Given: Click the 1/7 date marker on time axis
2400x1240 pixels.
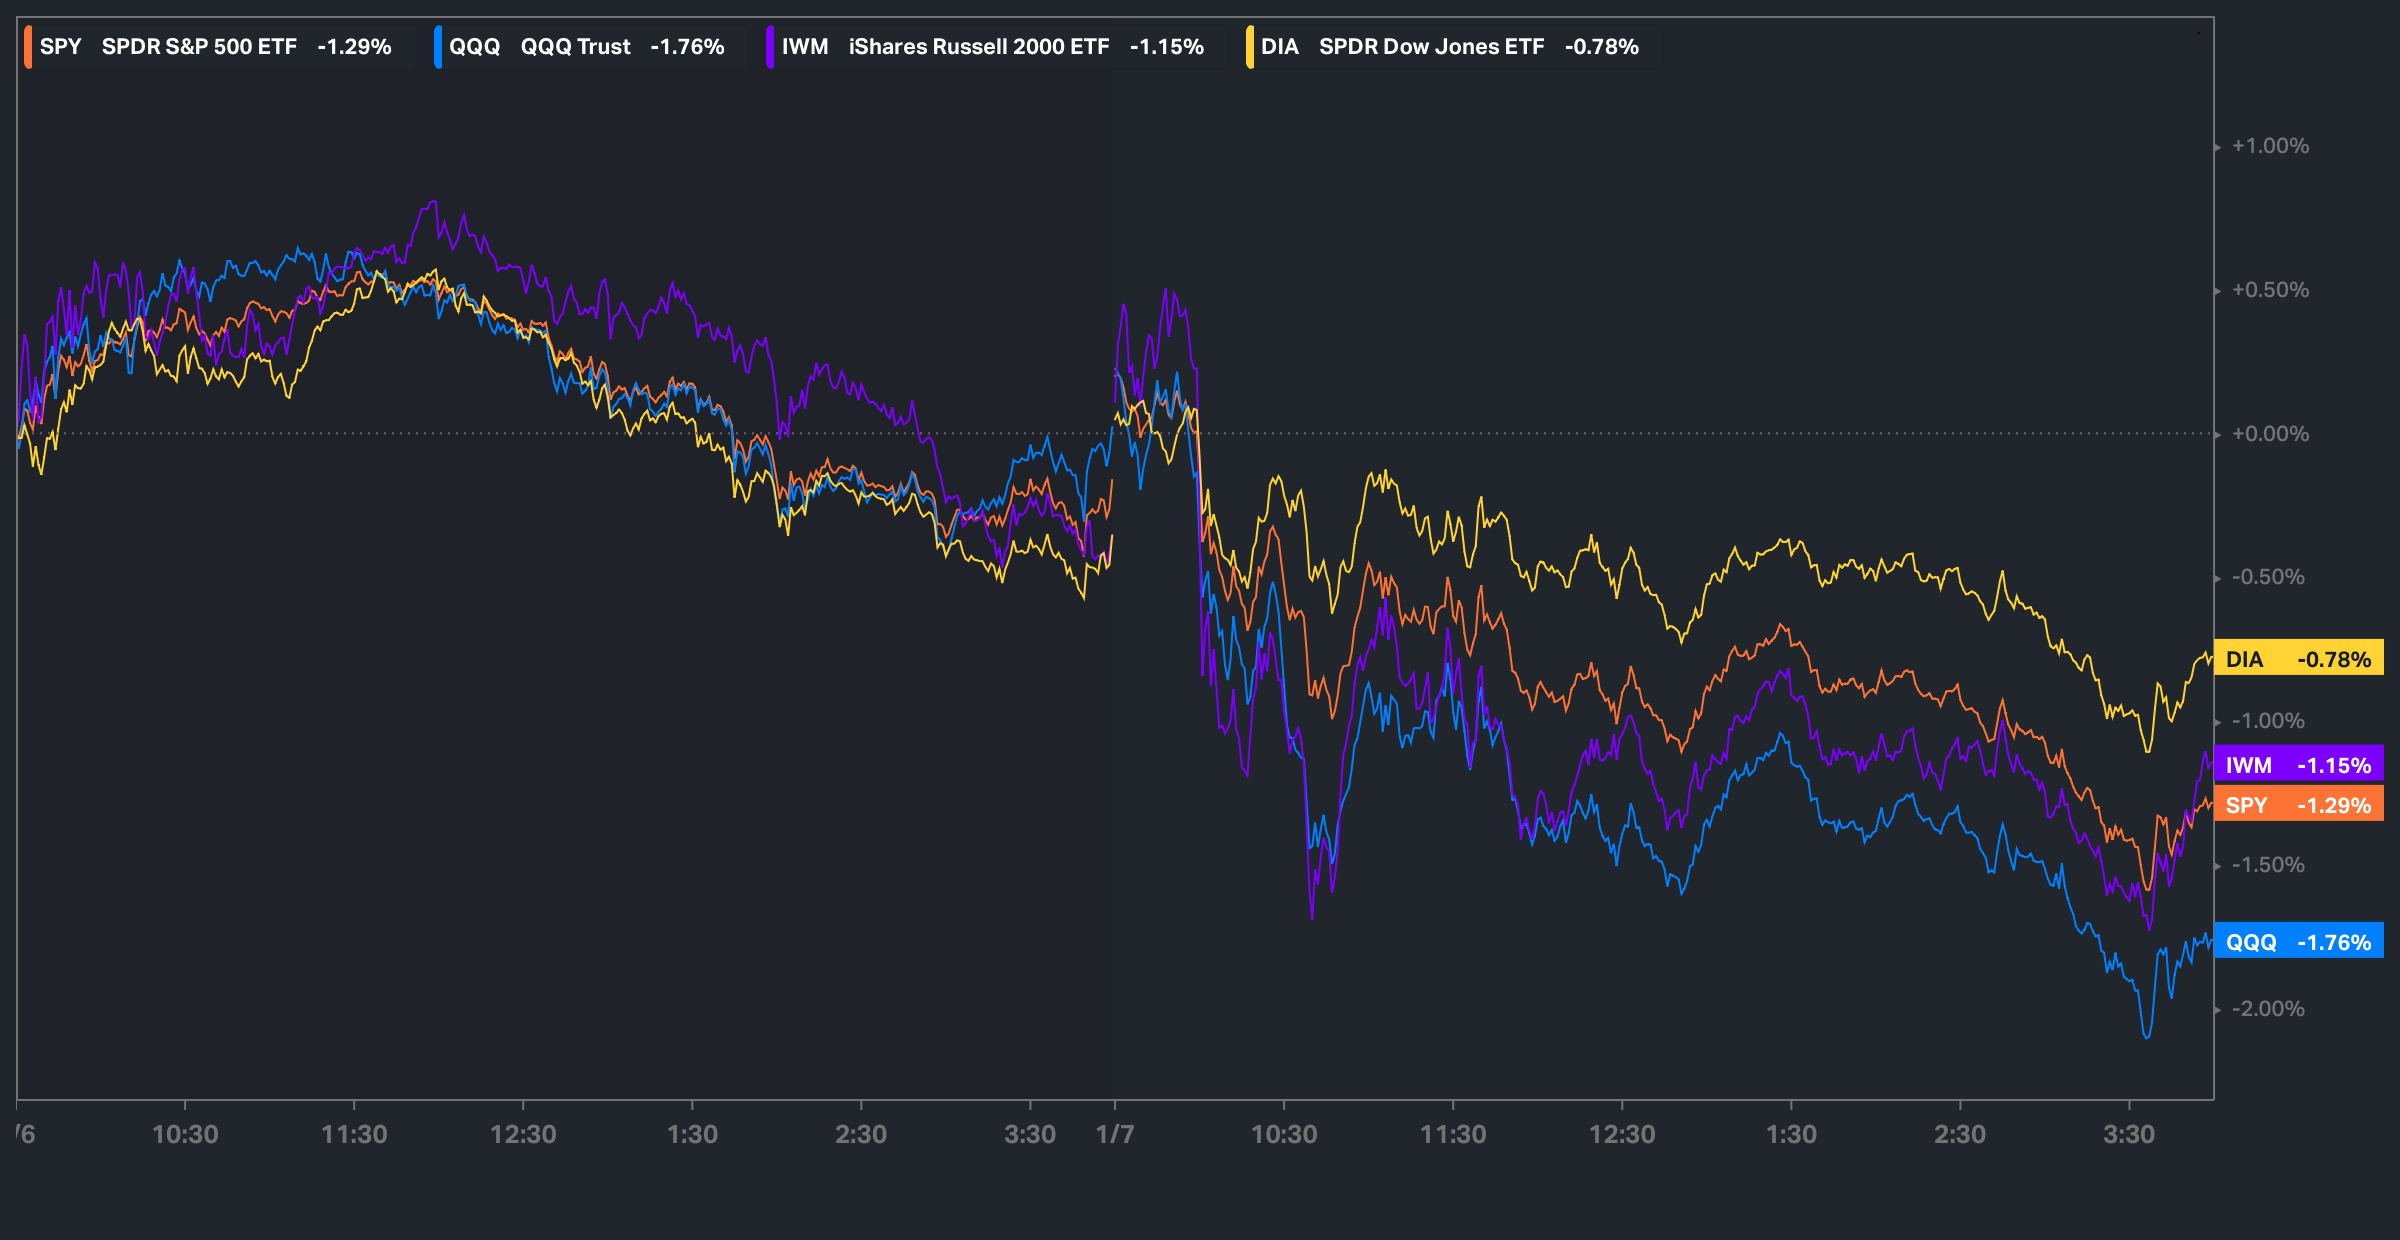Looking at the screenshot, I should [1115, 1134].
